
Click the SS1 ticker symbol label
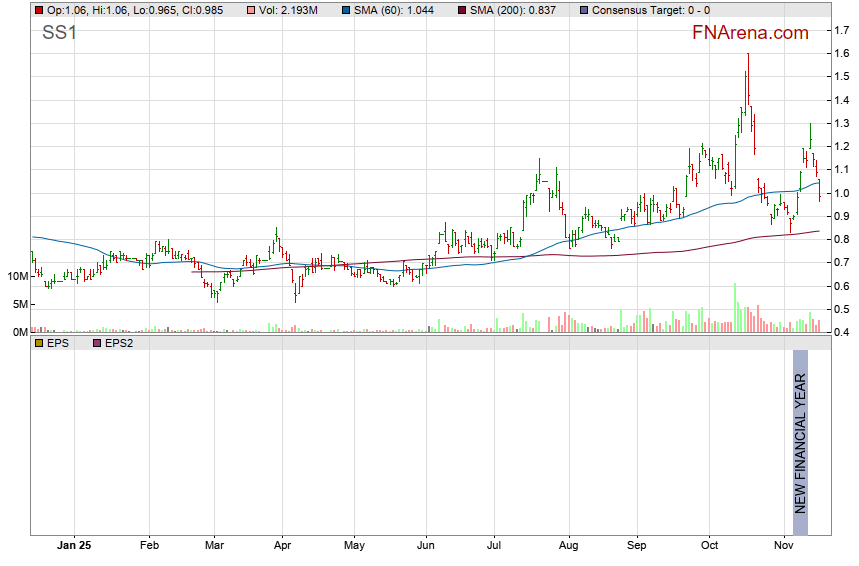pyautogui.click(x=58, y=34)
